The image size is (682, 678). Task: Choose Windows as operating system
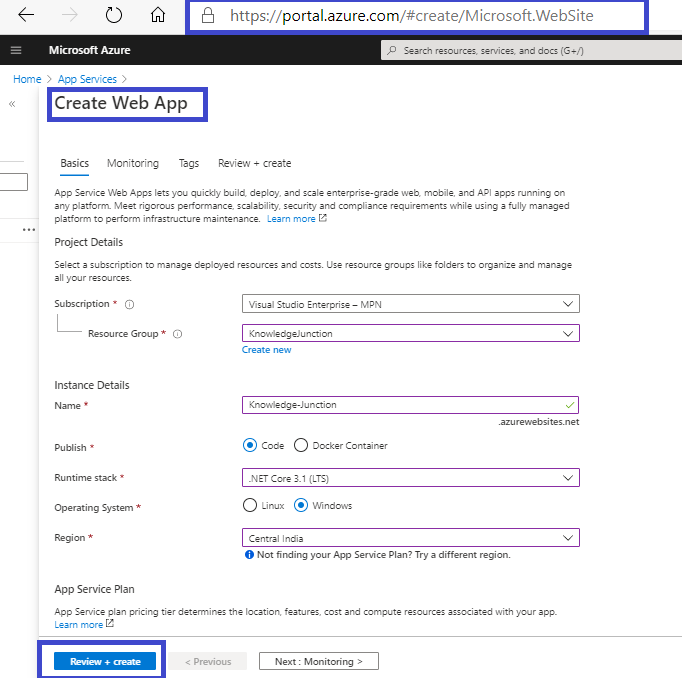point(301,505)
